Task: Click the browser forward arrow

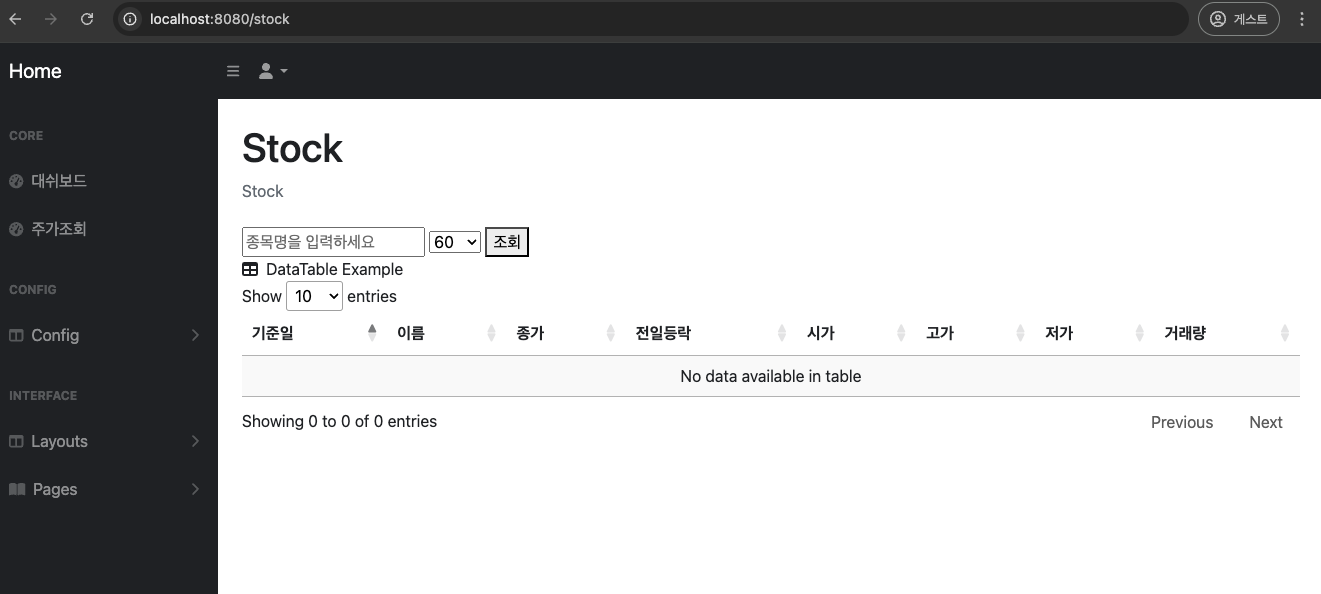Action: tap(51, 19)
